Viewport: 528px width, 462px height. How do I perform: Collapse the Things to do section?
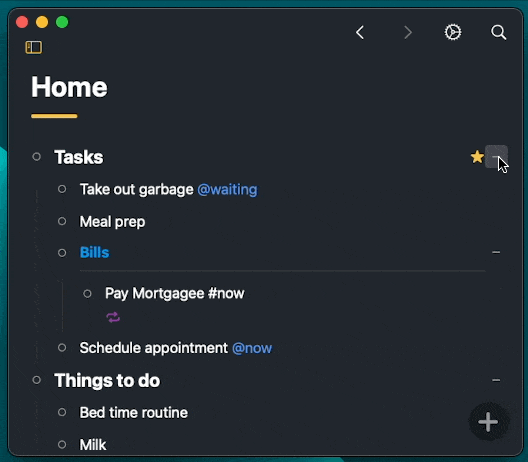[x=496, y=380]
